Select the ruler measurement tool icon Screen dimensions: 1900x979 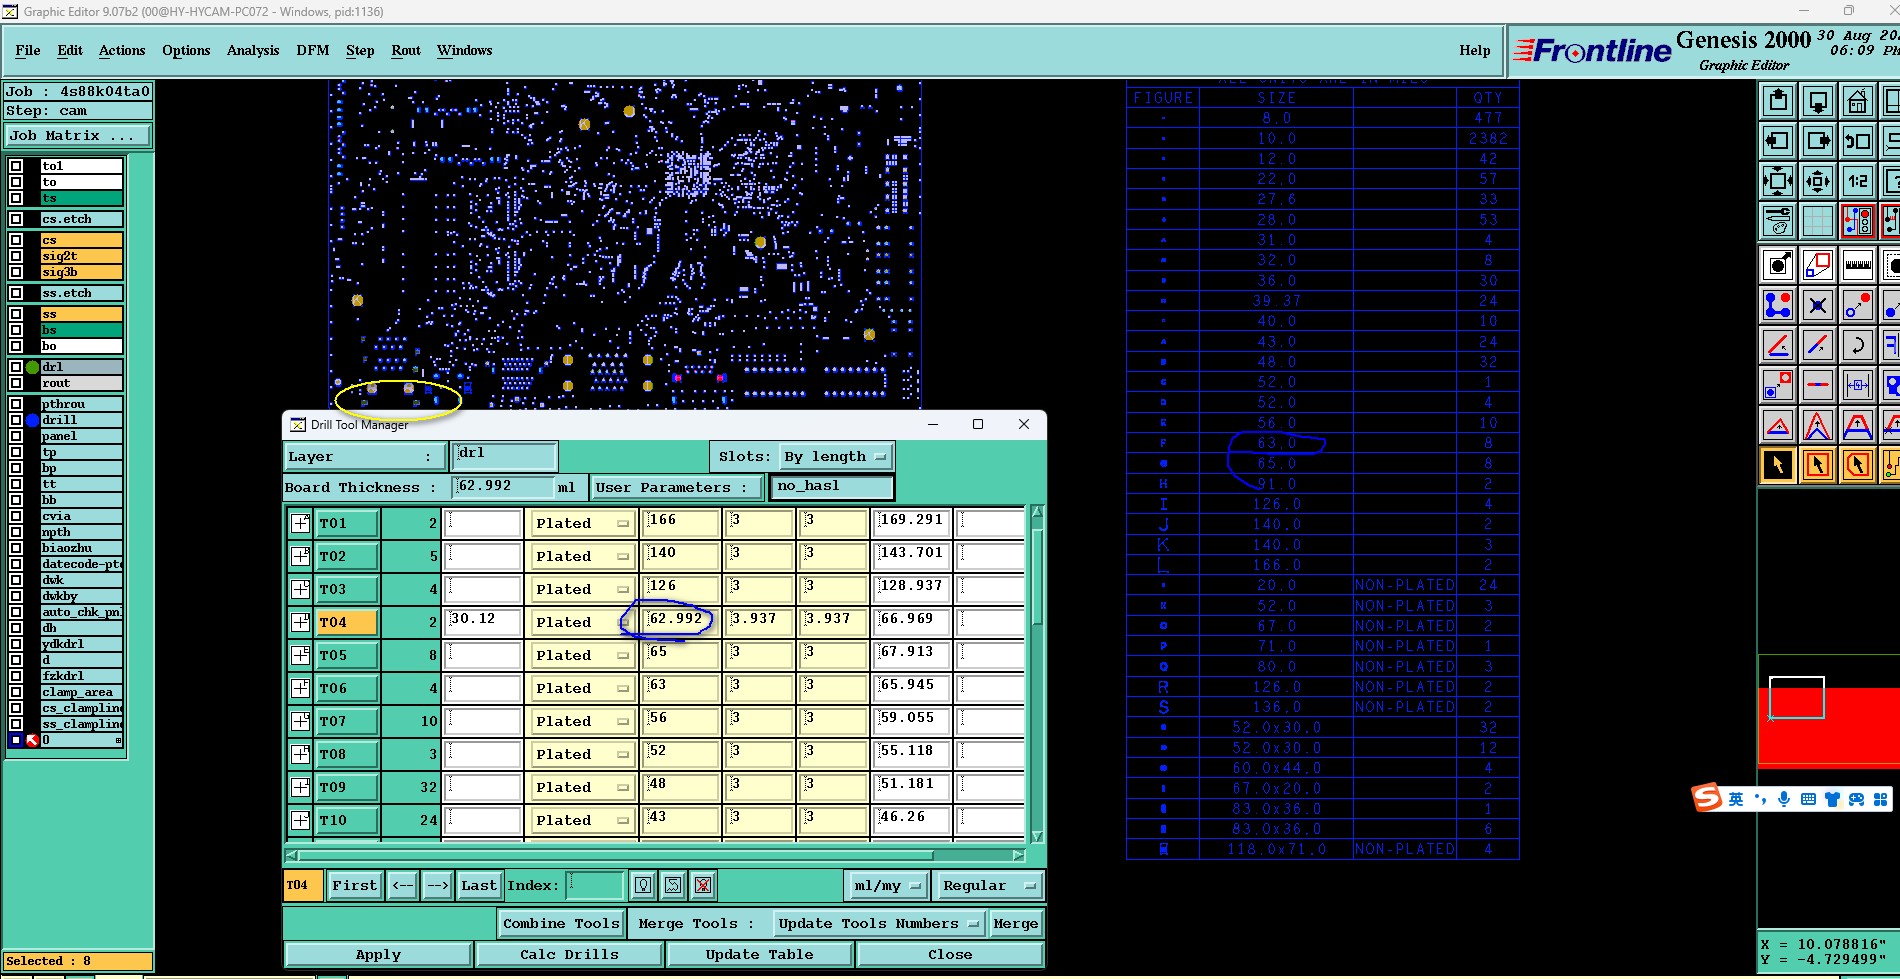click(x=1857, y=265)
